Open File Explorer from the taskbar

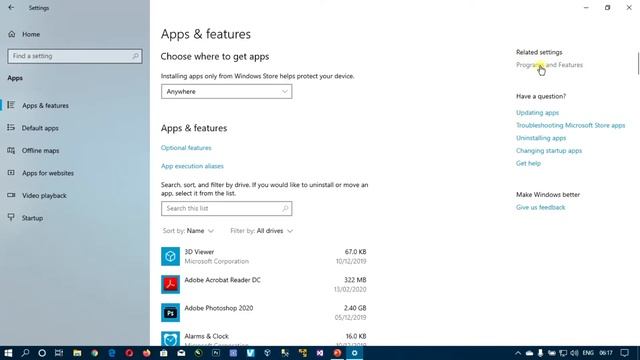(77, 353)
